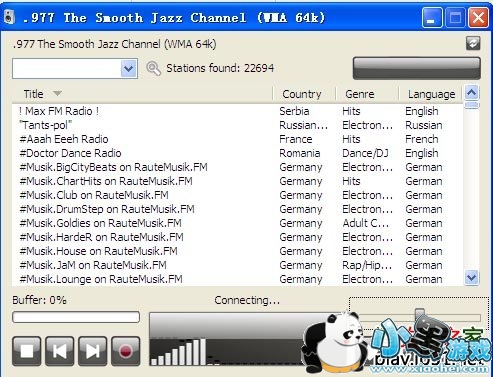493x377 pixels.
Task: Sort list by the Language column header
Action: point(431,94)
